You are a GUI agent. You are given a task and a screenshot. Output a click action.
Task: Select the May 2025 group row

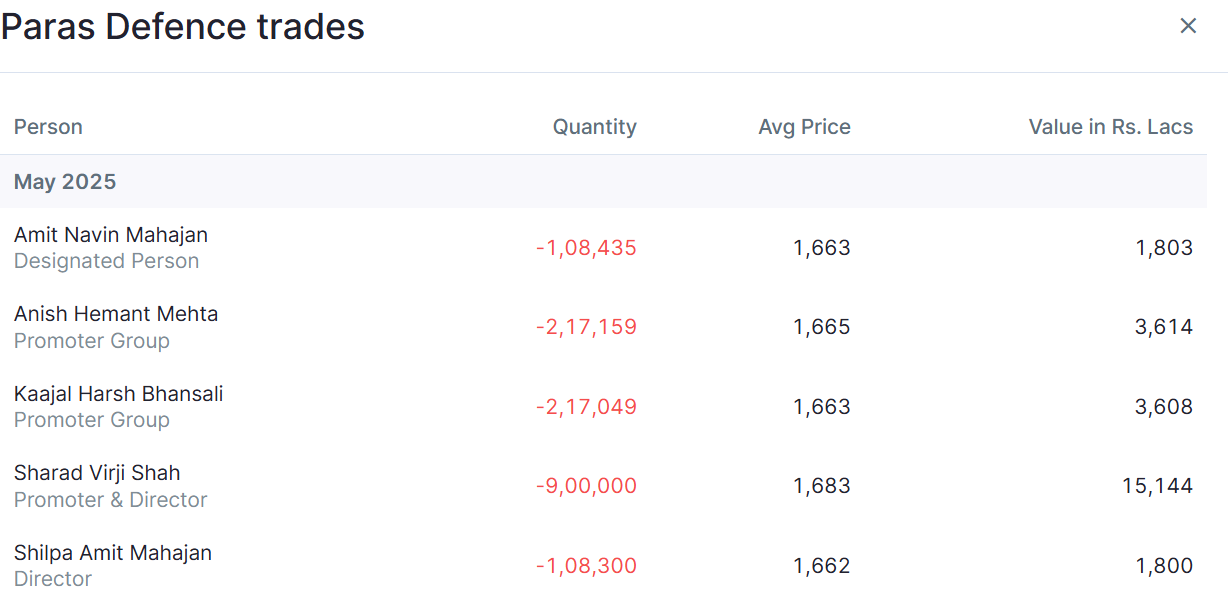(603, 181)
